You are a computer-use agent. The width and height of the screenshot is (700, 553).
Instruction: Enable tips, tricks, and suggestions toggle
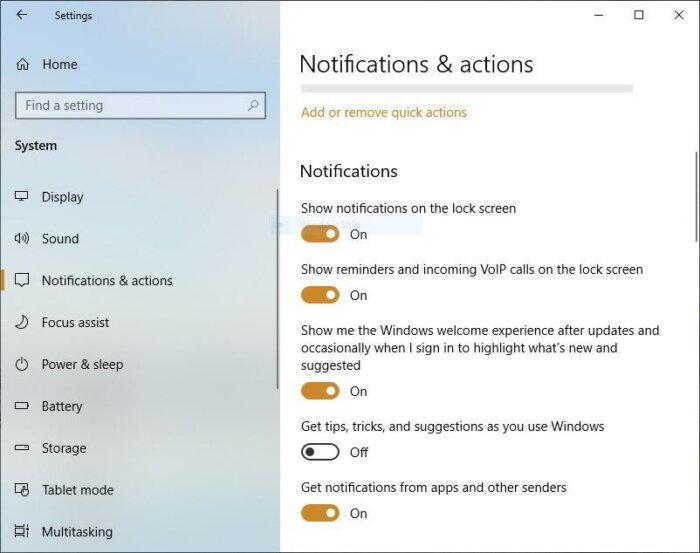click(320, 452)
